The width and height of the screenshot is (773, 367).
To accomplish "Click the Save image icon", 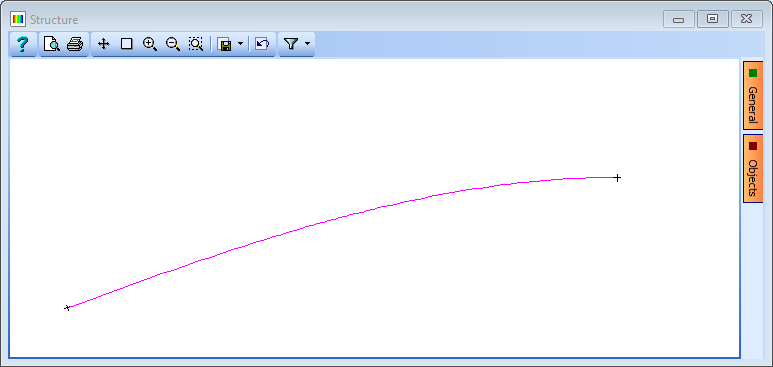I will 225,44.
